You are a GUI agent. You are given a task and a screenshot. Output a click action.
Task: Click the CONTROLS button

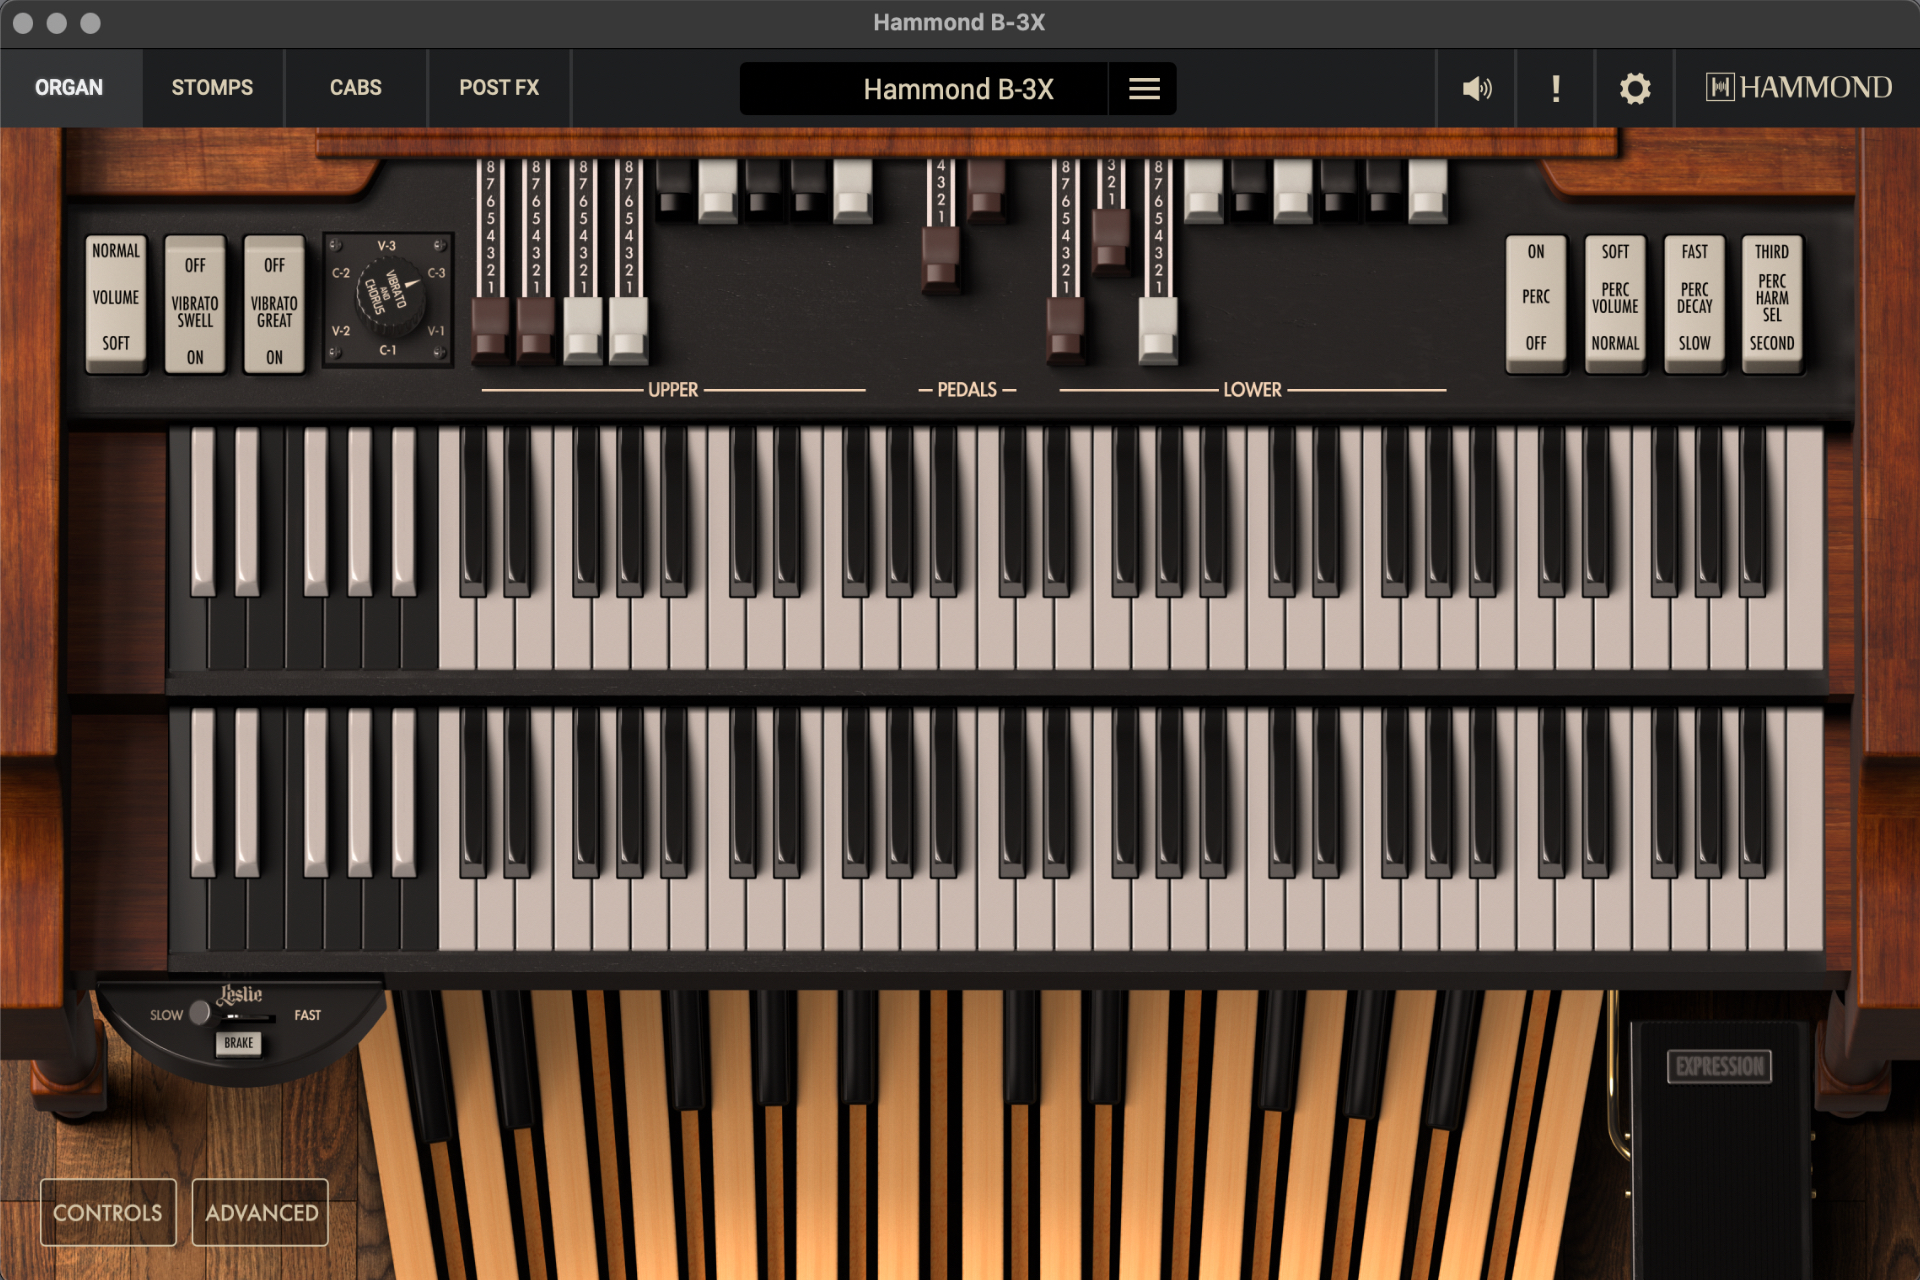pyautogui.click(x=108, y=1212)
